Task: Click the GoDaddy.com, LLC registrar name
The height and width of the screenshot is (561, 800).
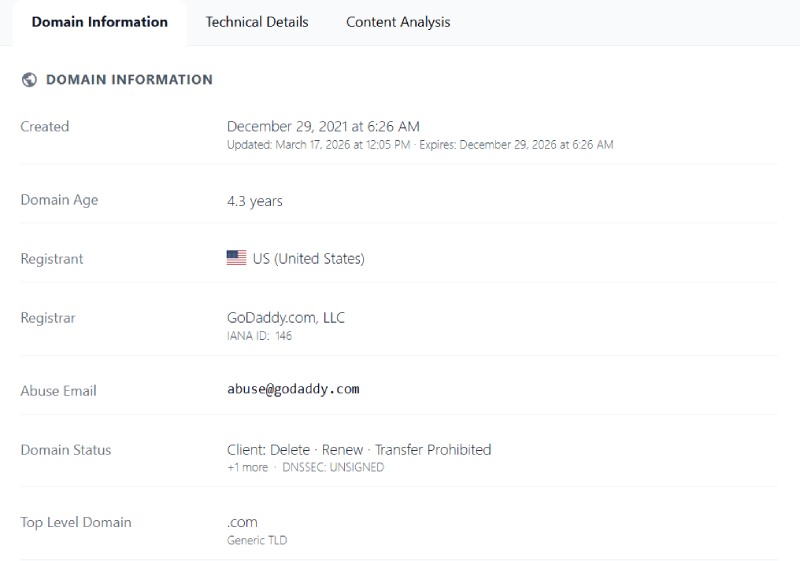Action: click(285, 317)
